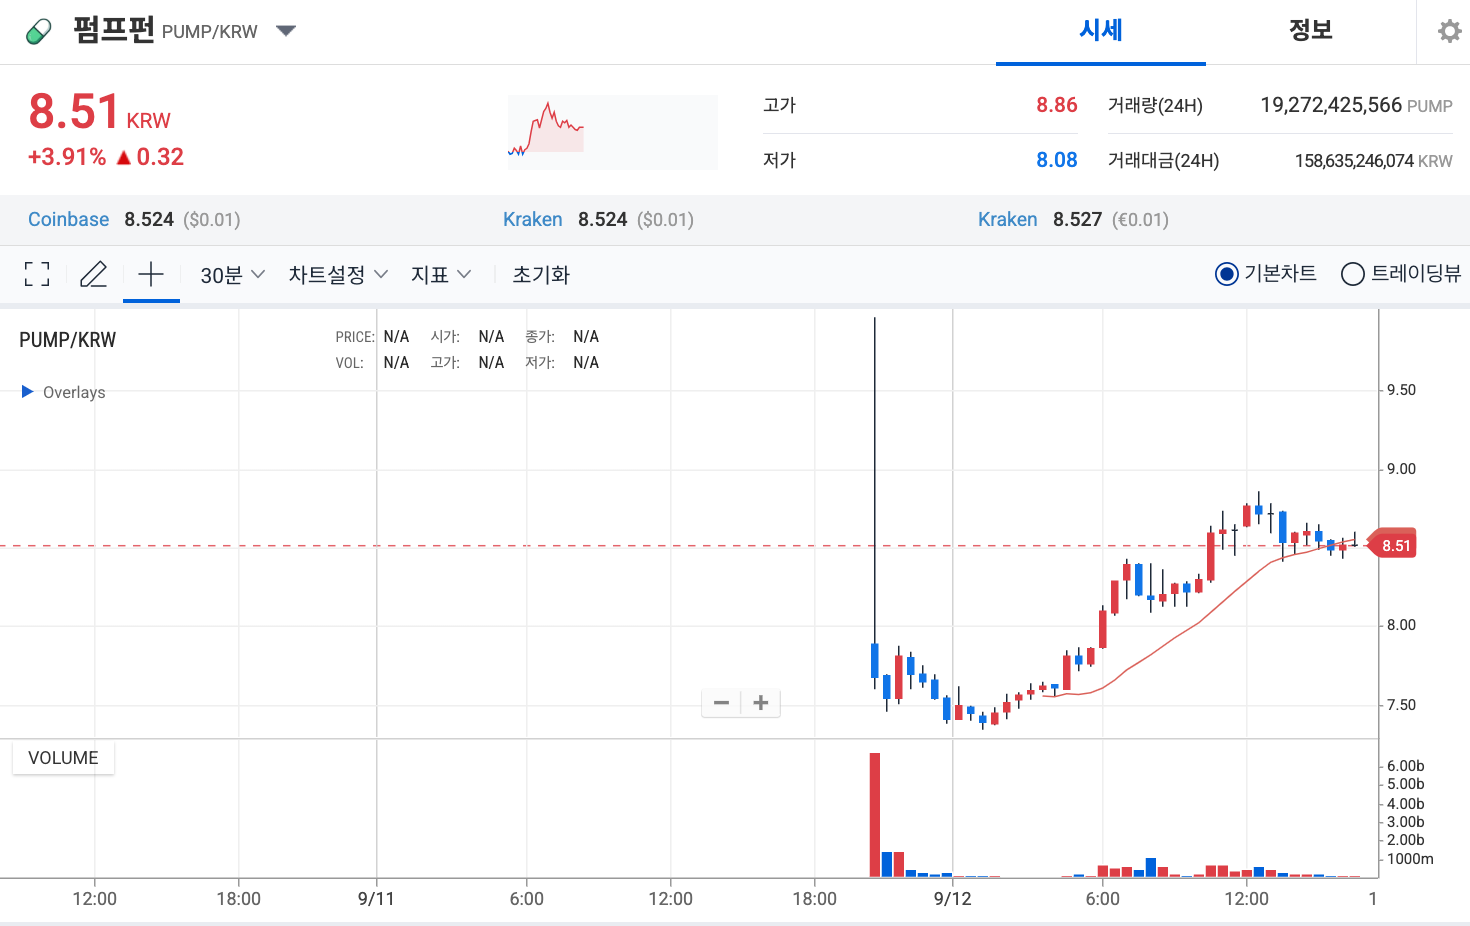Expand the Overlays section
1470x926 pixels.
point(62,392)
